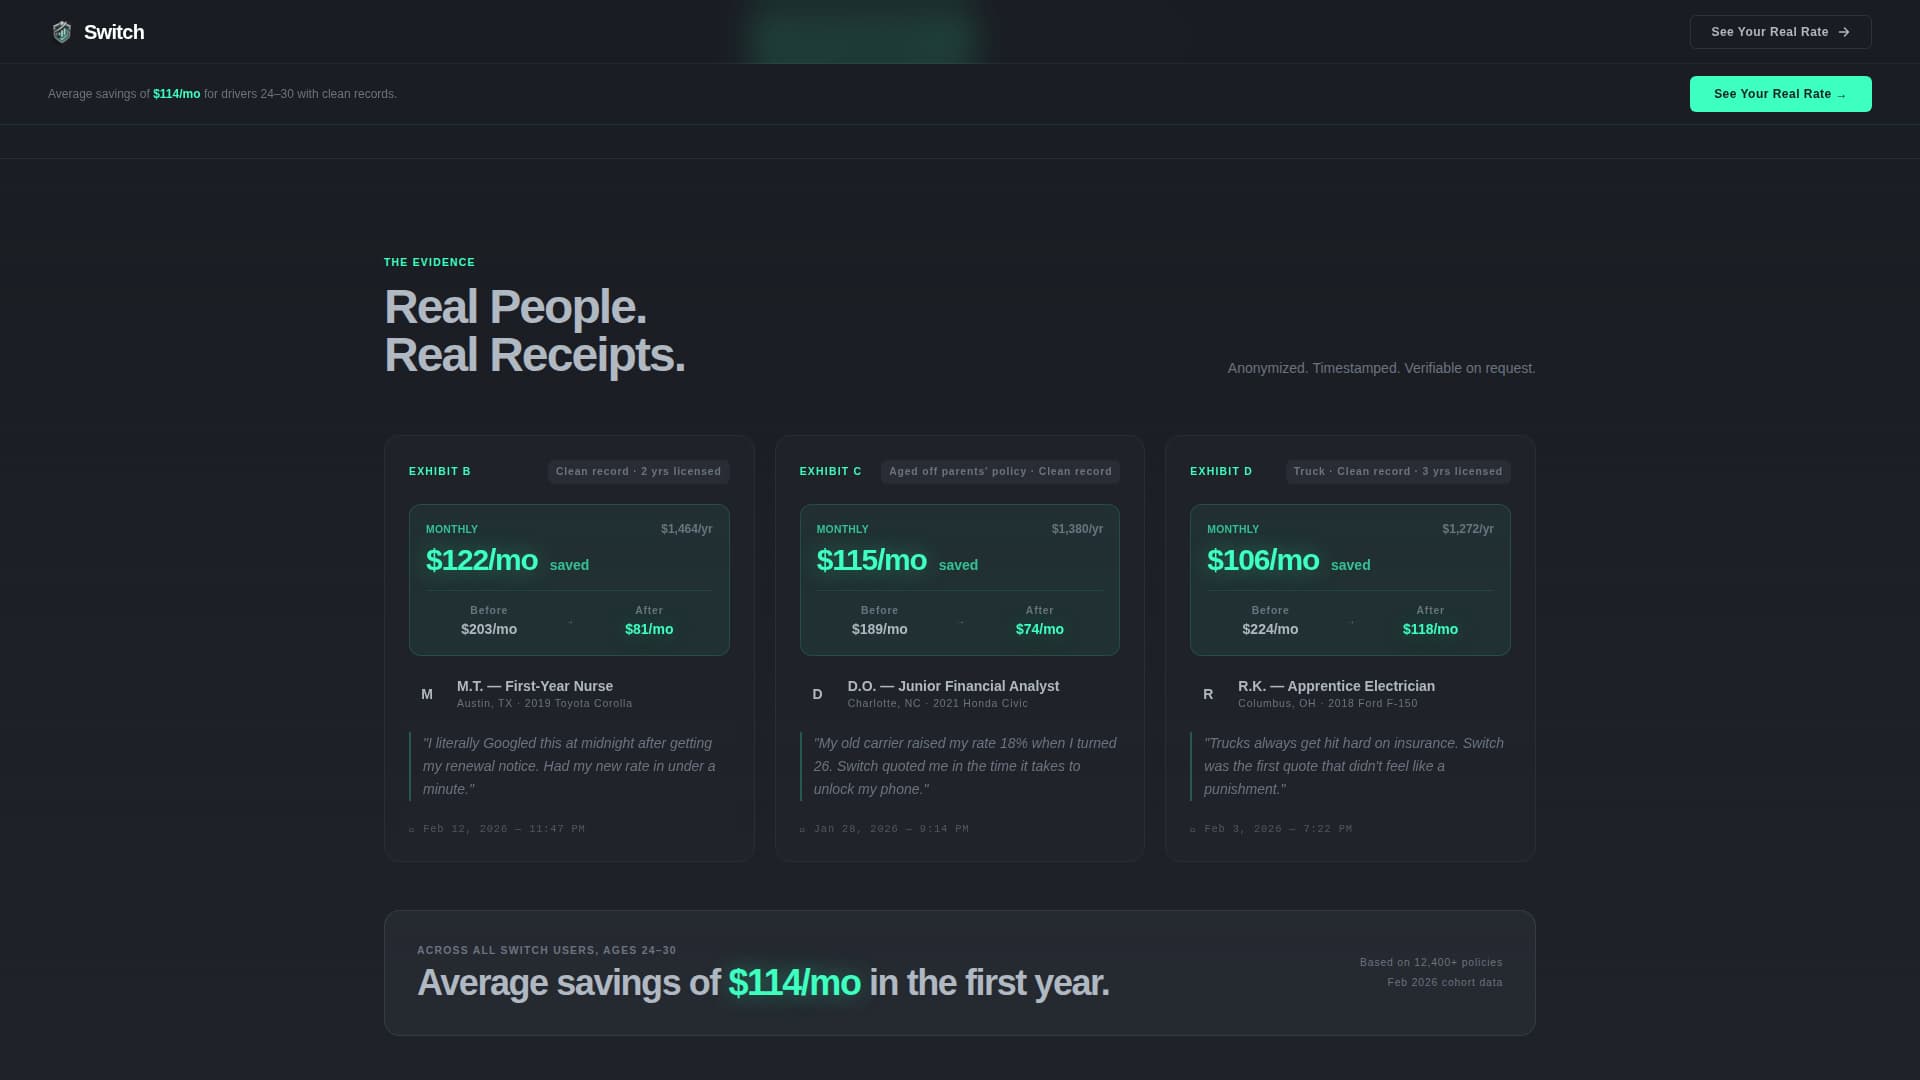Click the M avatar for M.T.

427,694
